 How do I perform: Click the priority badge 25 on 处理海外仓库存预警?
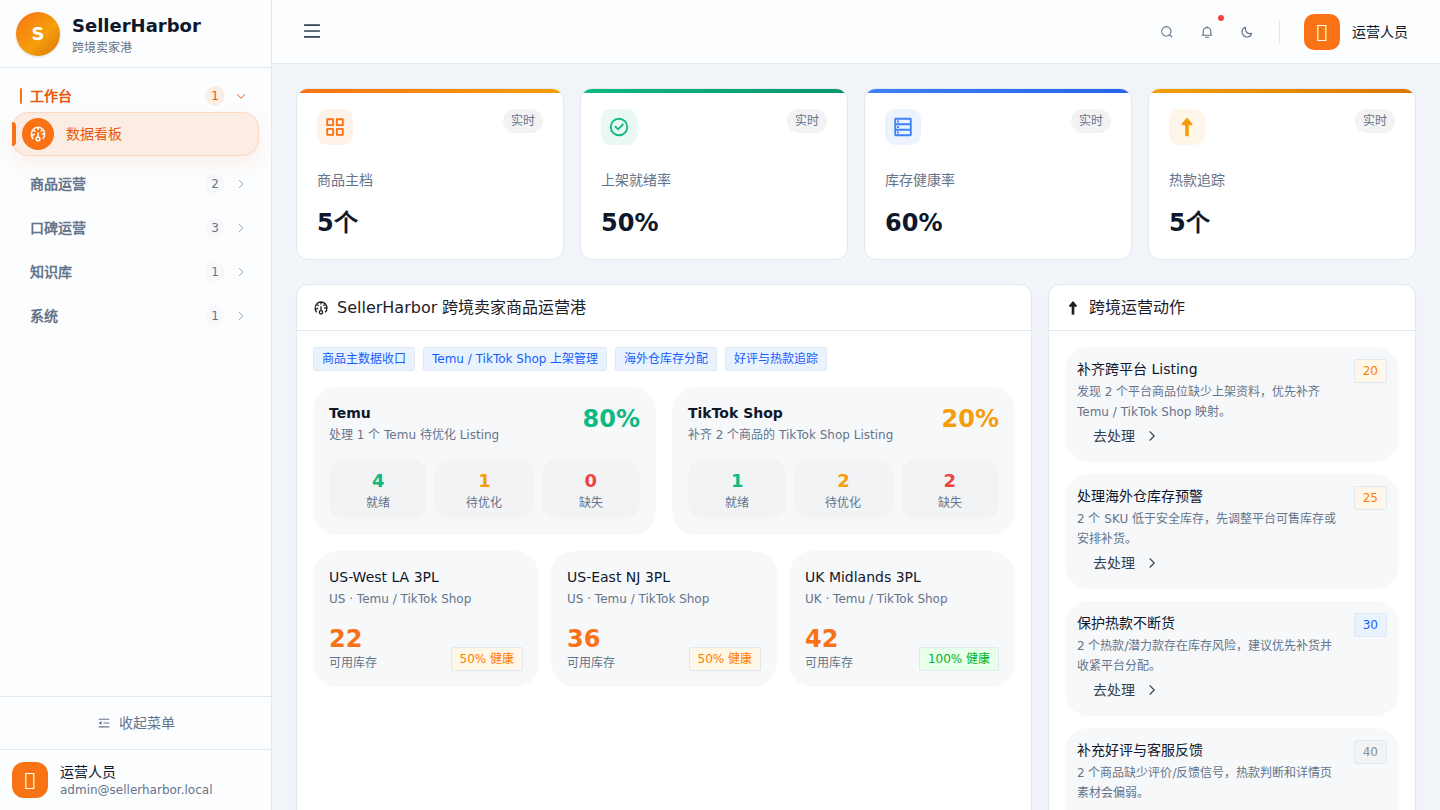1370,498
